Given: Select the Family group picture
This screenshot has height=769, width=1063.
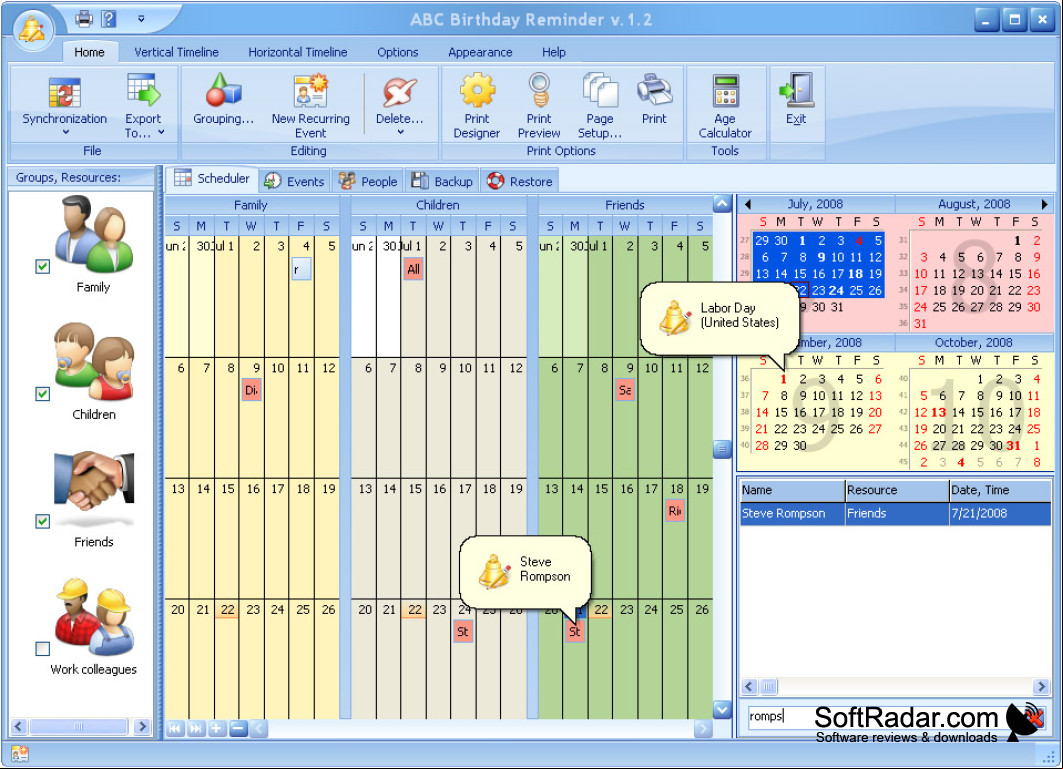Looking at the screenshot, I should click(x=94, y=235).
